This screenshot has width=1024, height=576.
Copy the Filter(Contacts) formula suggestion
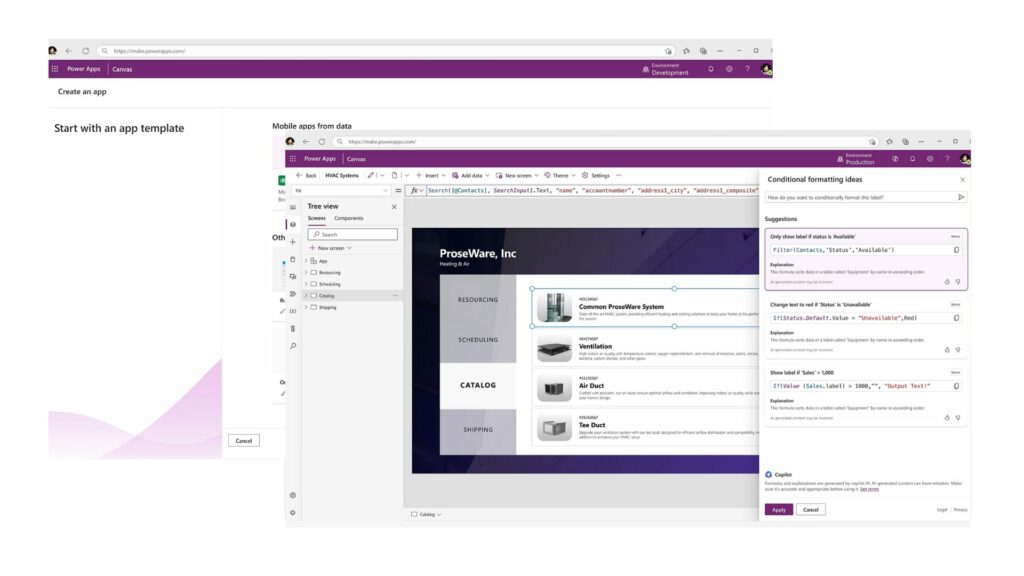tap(956, 250)
